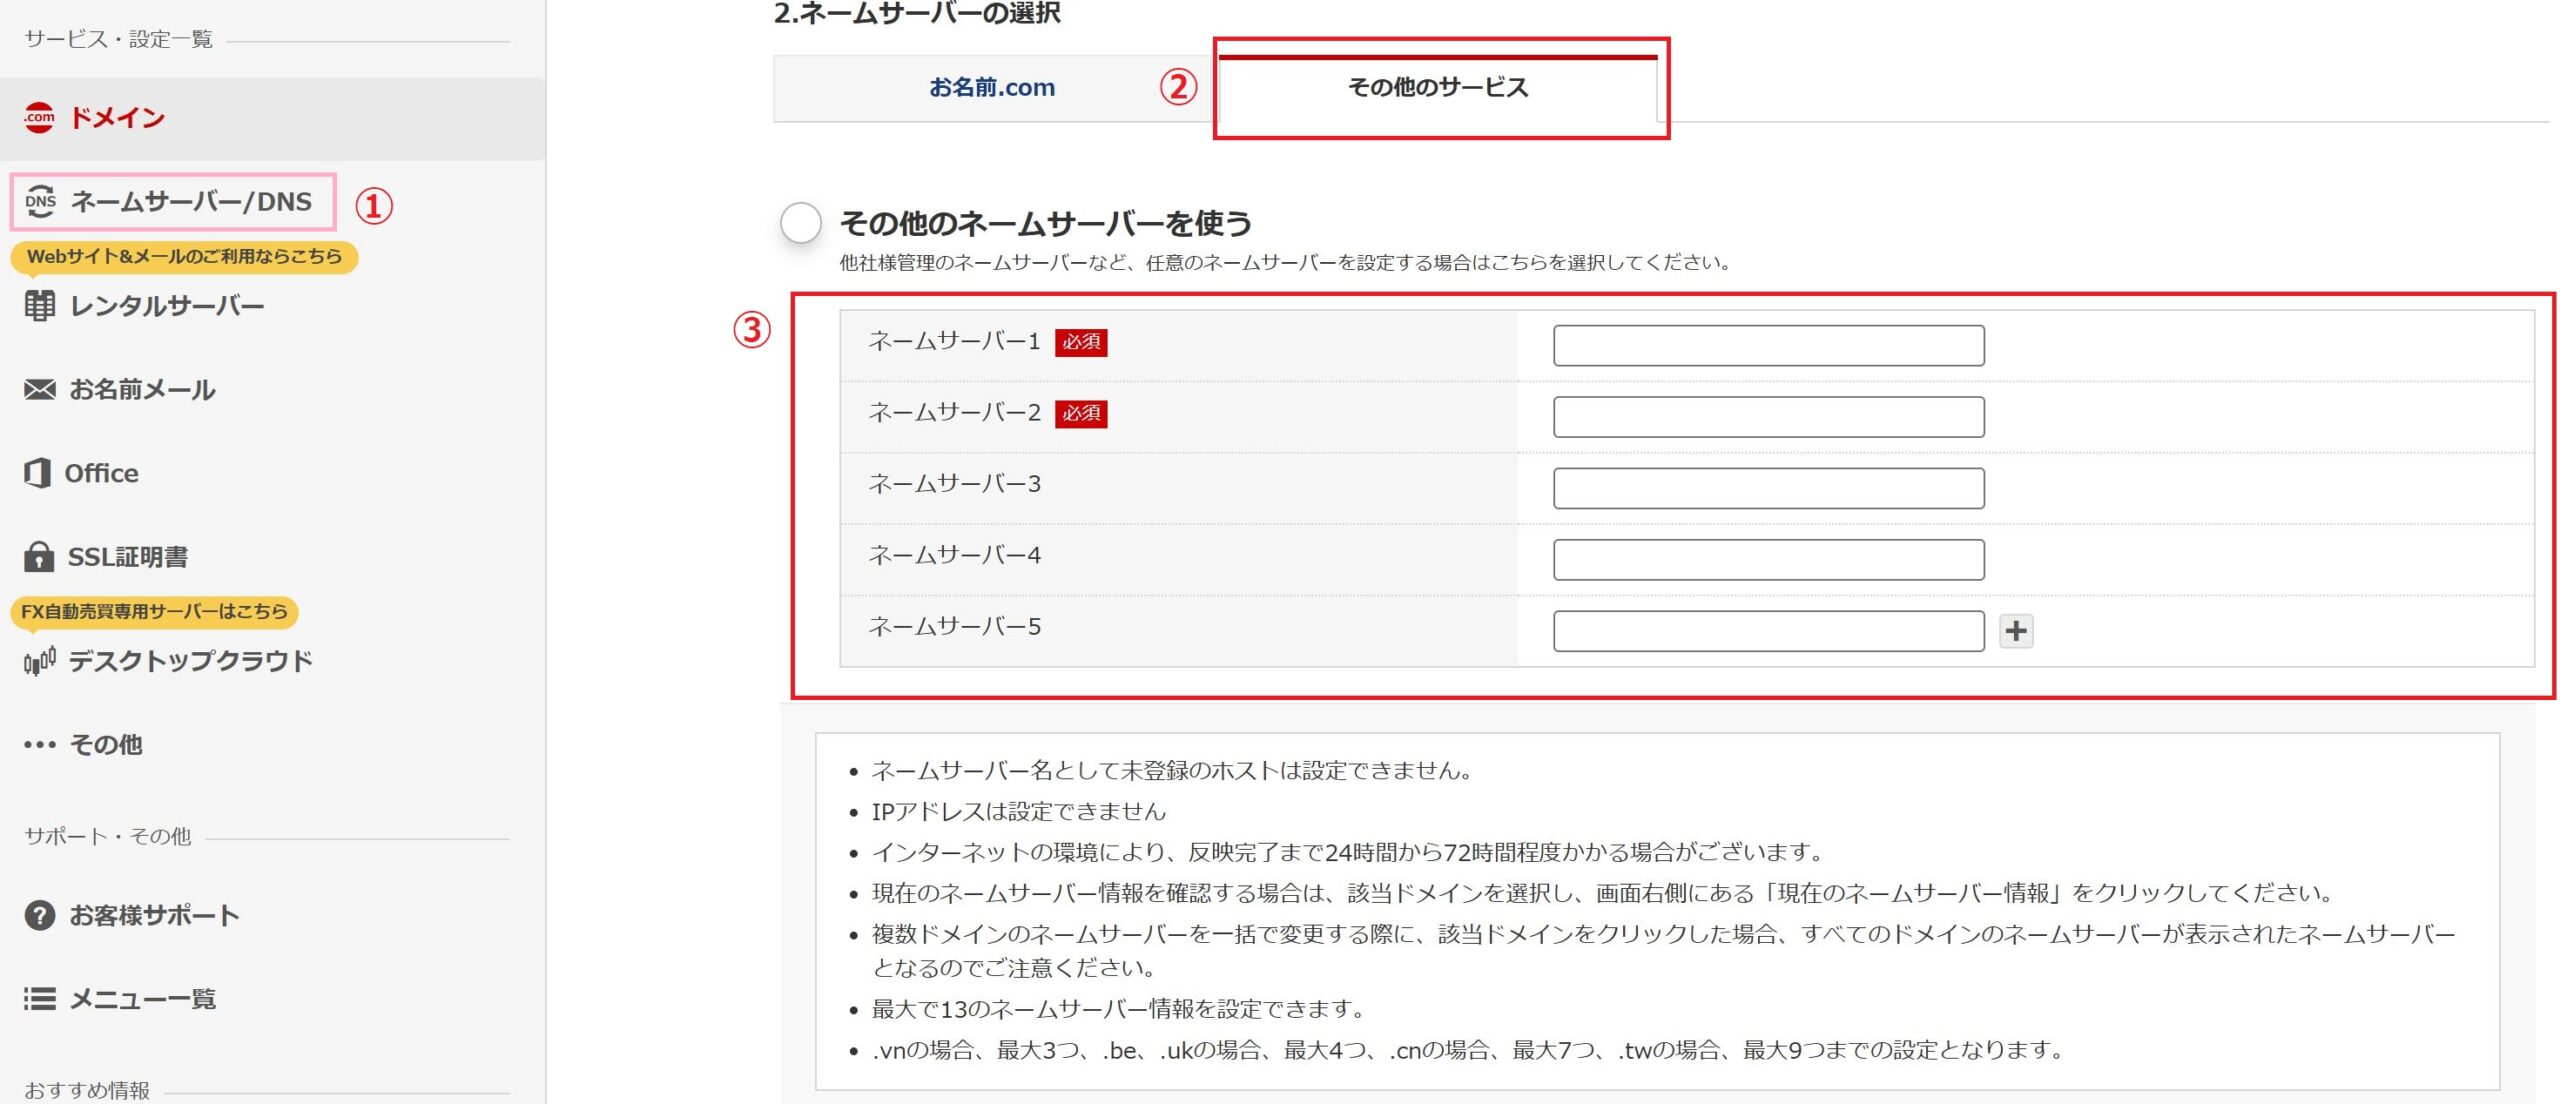
Task: Click the おすすめ情報 section label
Action: click(x=87, y=1090)
